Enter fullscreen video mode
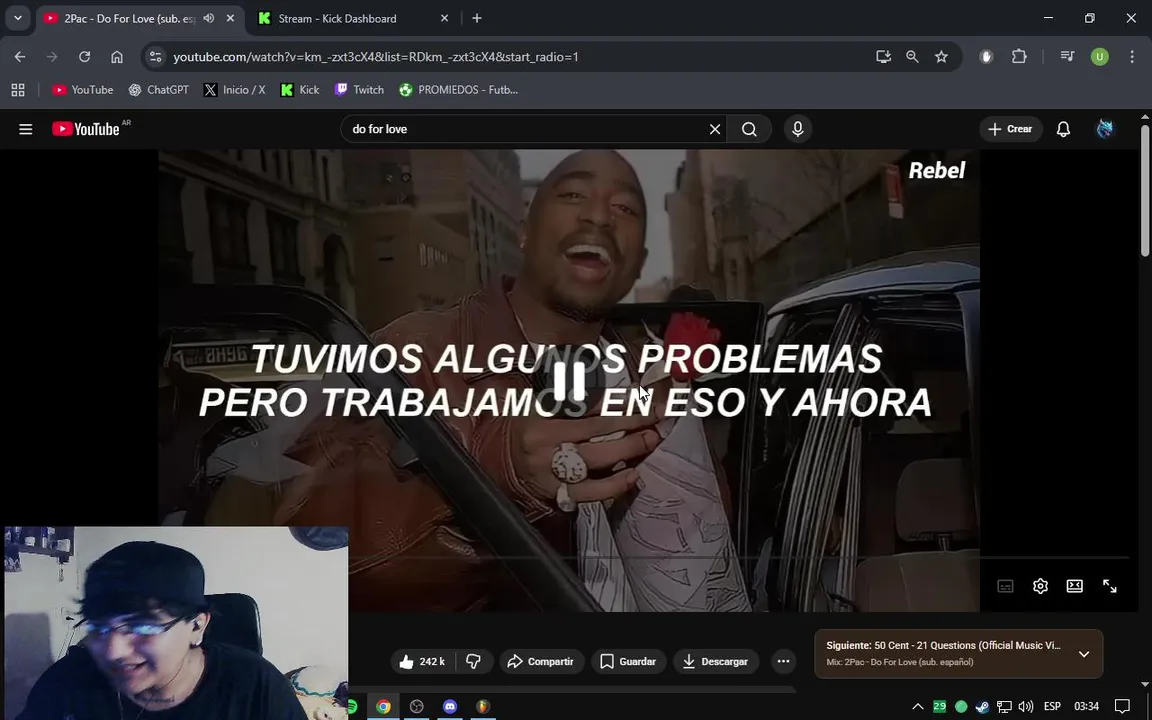 point(1109,586)
